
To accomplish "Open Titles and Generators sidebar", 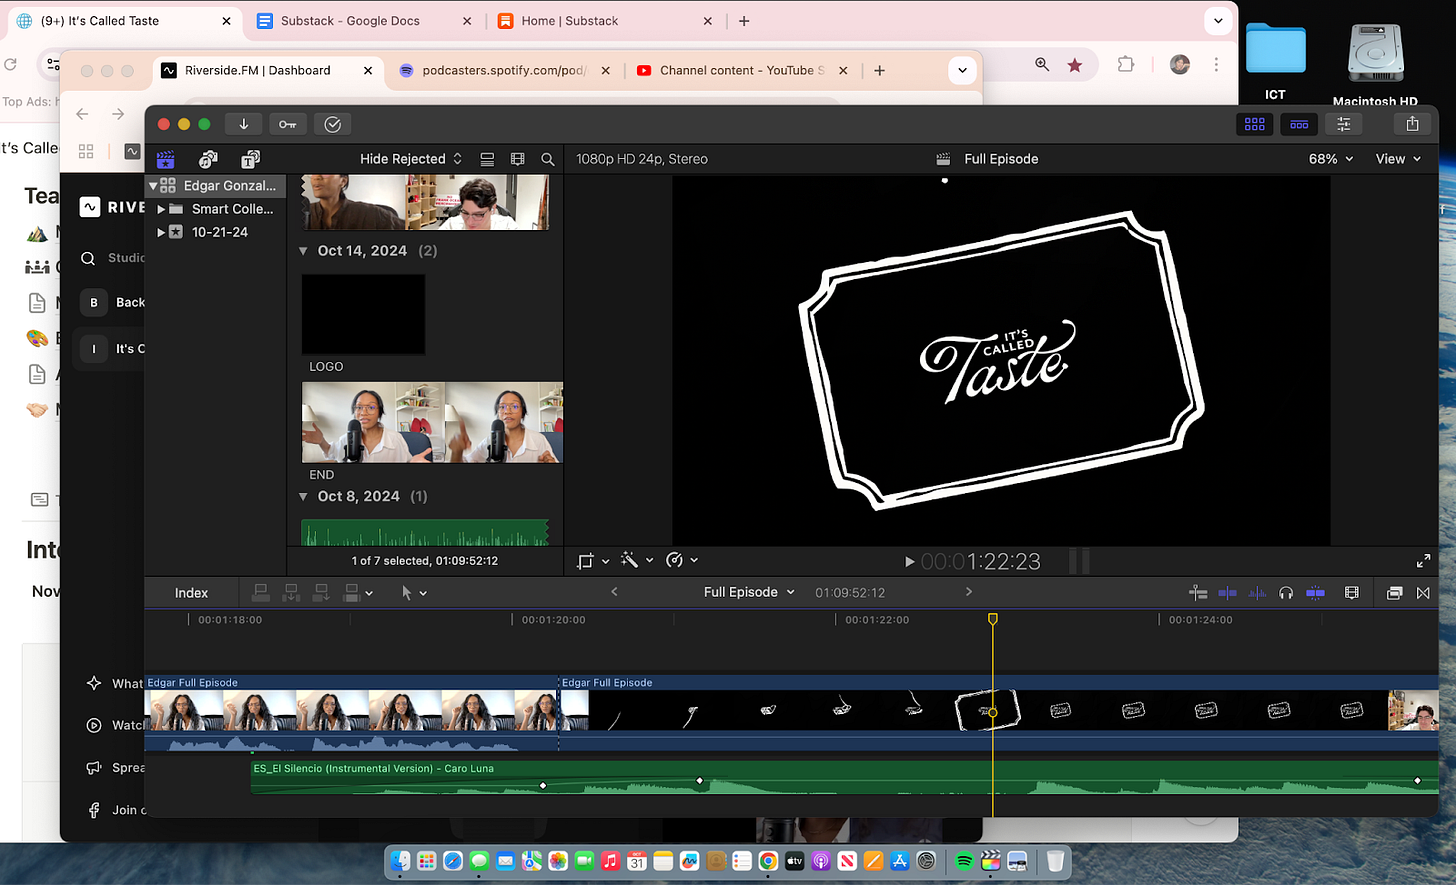I will coord(250,159).
